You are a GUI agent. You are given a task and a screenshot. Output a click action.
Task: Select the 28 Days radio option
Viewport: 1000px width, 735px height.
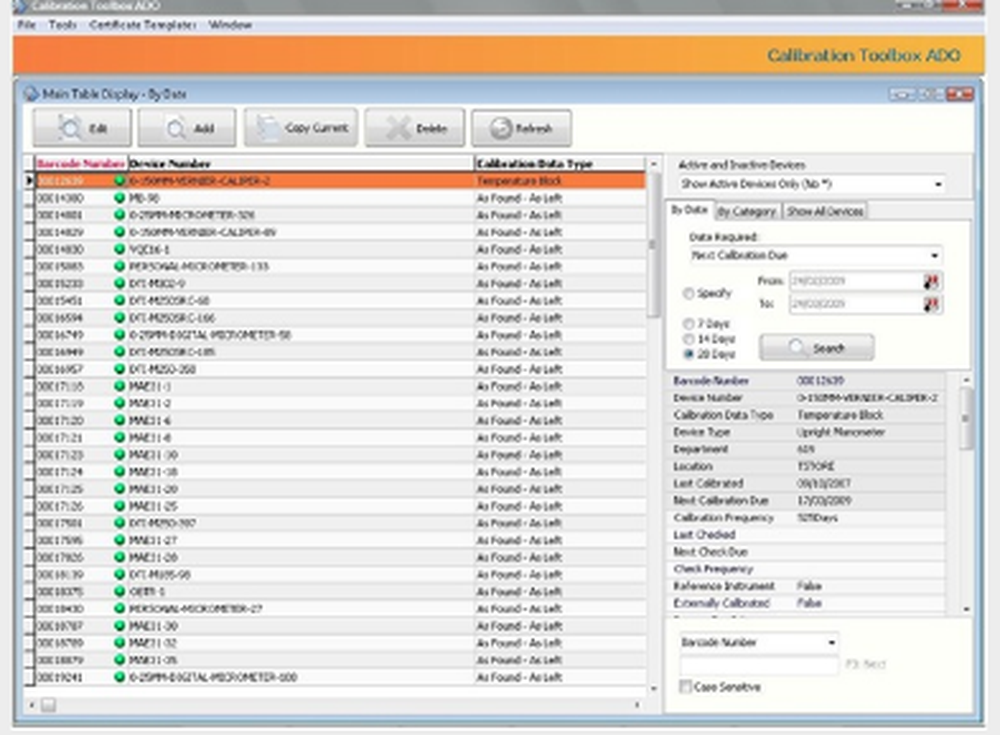[x=688, y=354]
